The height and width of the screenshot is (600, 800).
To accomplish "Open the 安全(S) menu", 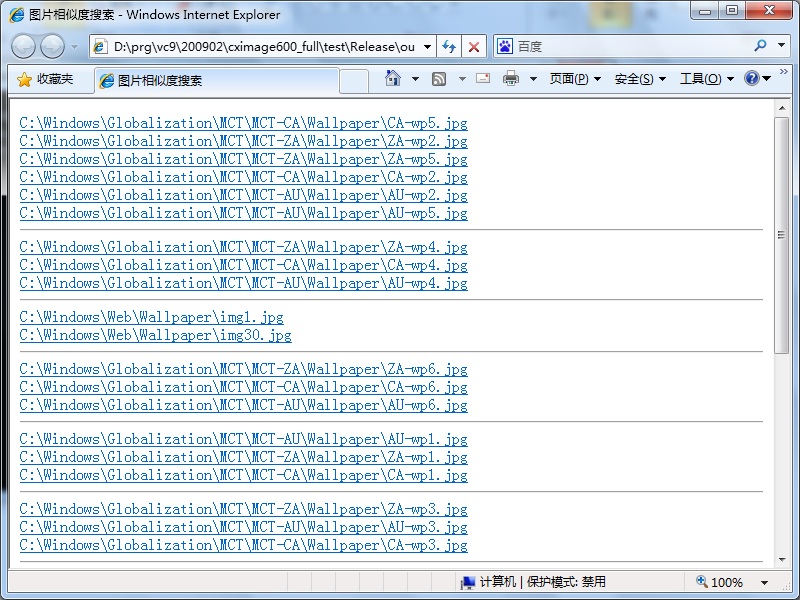I will click(640, 79).
